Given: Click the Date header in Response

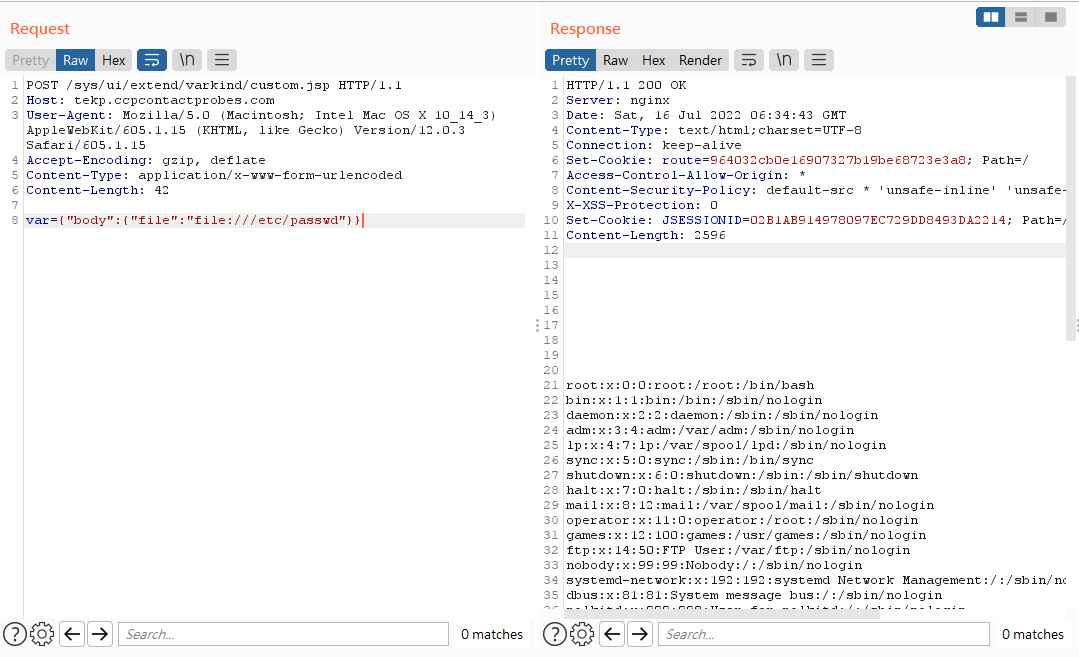Looking at the screenshot, I should click(706, 116).
